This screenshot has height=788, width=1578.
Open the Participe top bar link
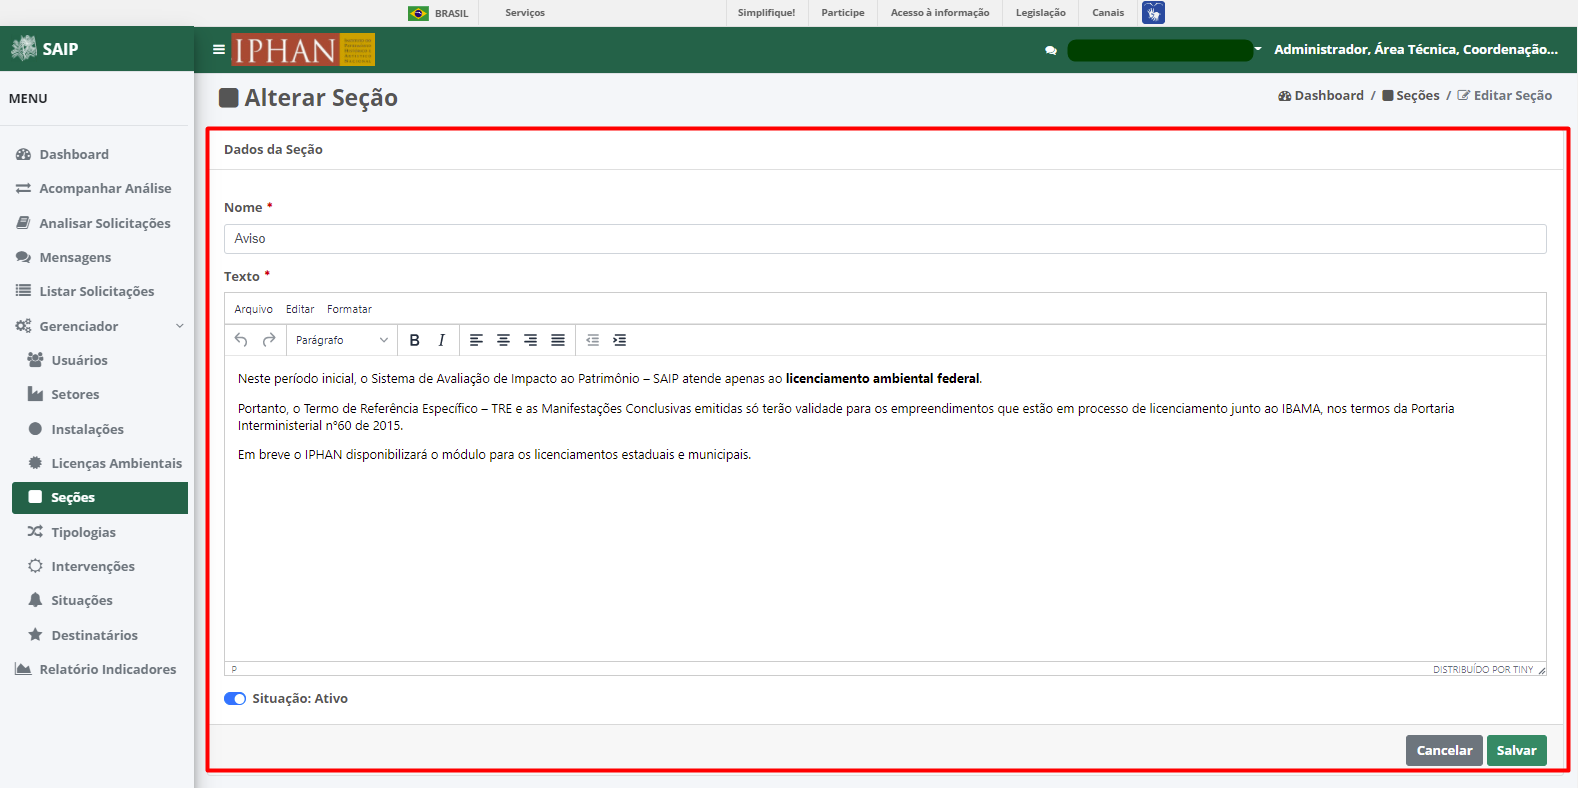pos(843,13)
